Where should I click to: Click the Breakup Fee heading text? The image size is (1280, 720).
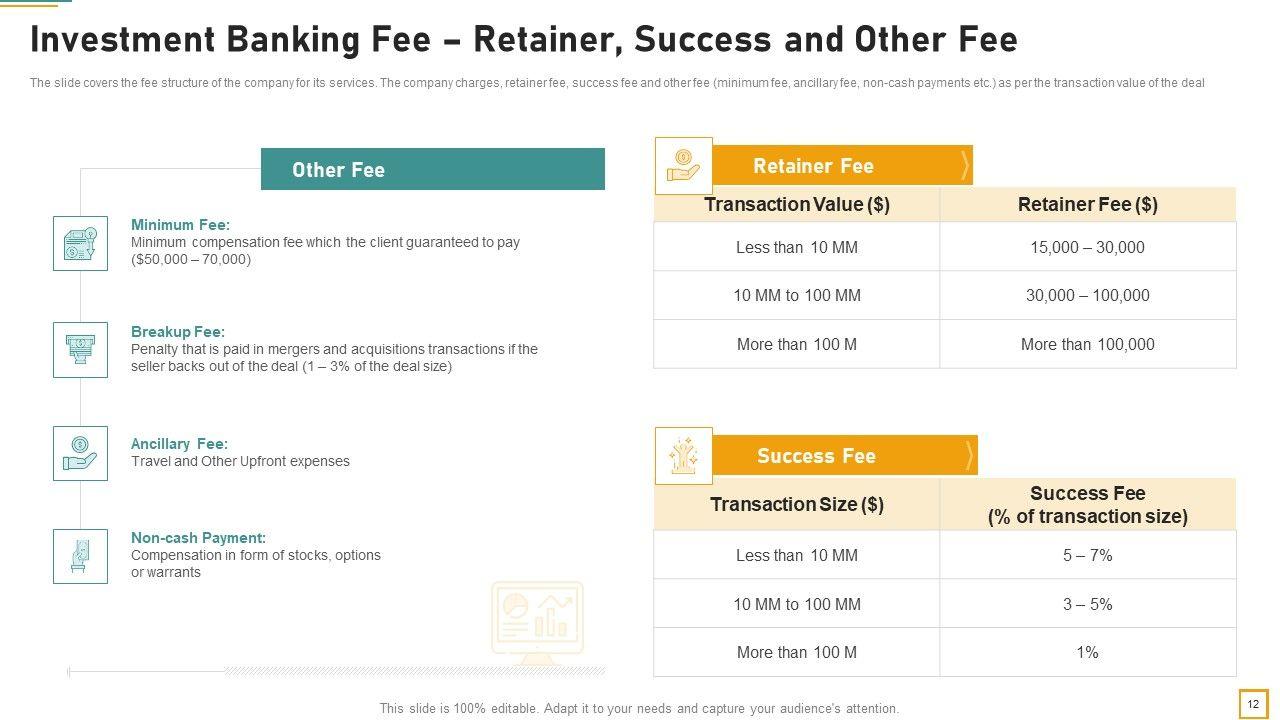(178, 332)
